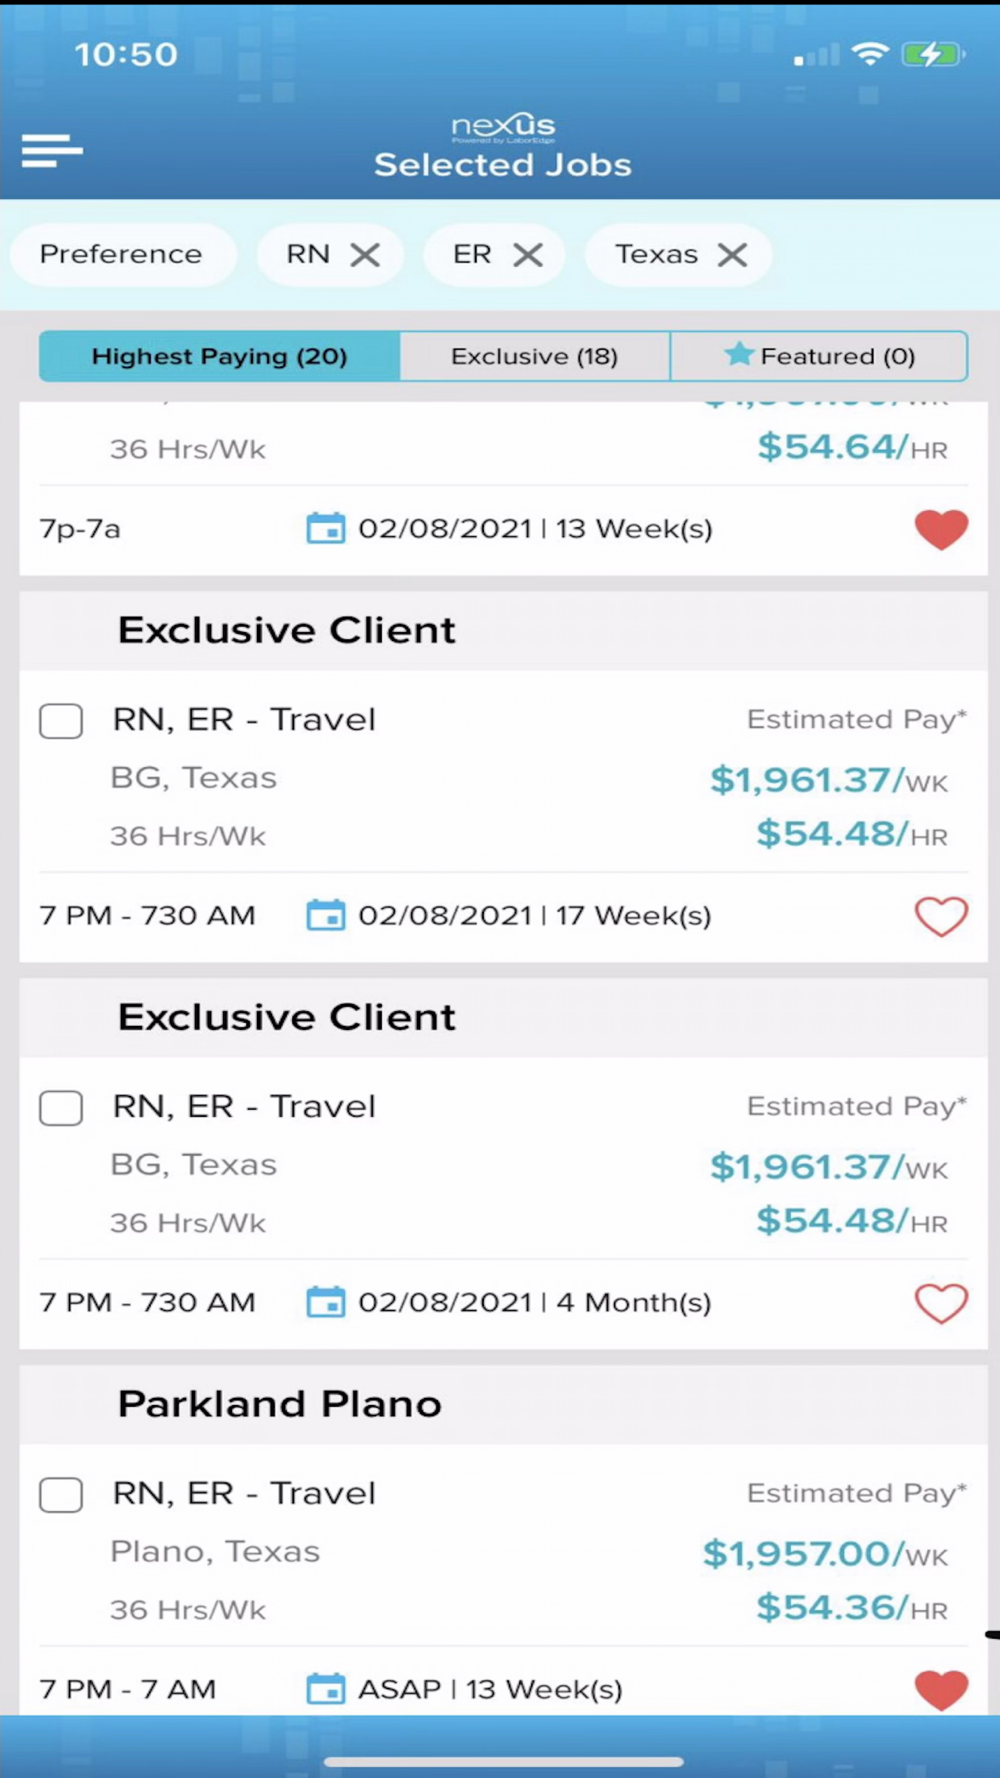Tap the star icon in Featured tab
Screen dimensions: 1000x1778
(739, 354)
